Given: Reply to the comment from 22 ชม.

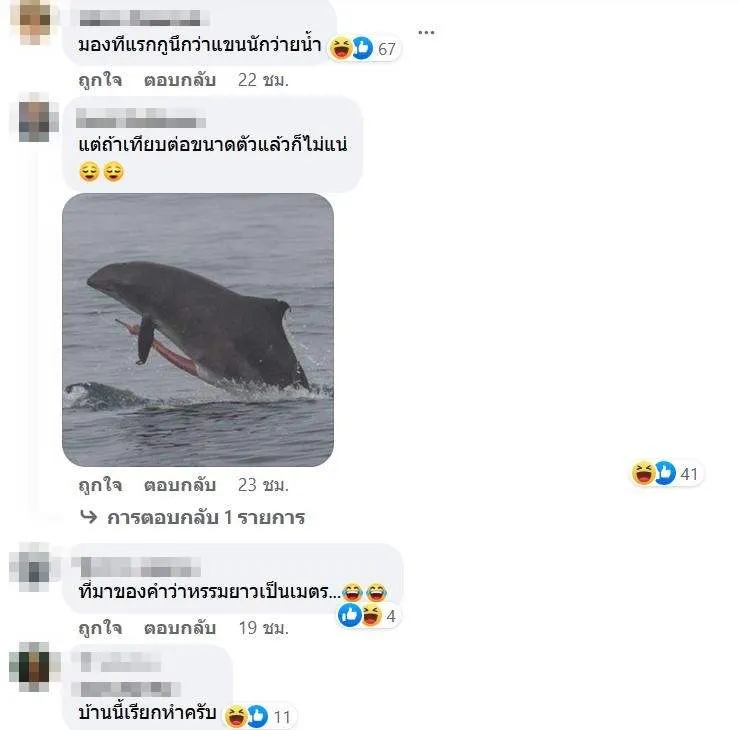Looking at the screenshot, I should [x=180, y=80].
